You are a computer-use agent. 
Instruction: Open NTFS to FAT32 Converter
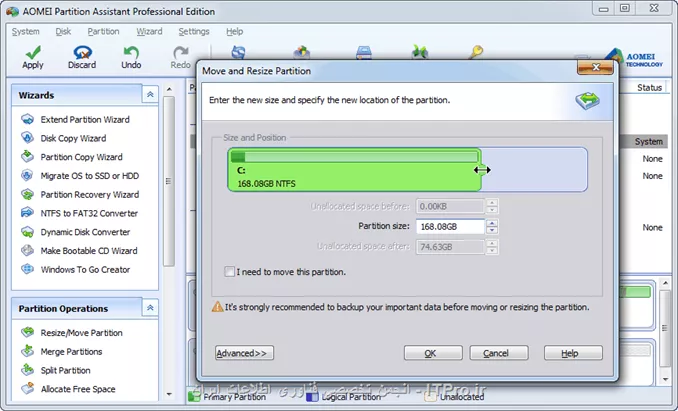(89, 213)
